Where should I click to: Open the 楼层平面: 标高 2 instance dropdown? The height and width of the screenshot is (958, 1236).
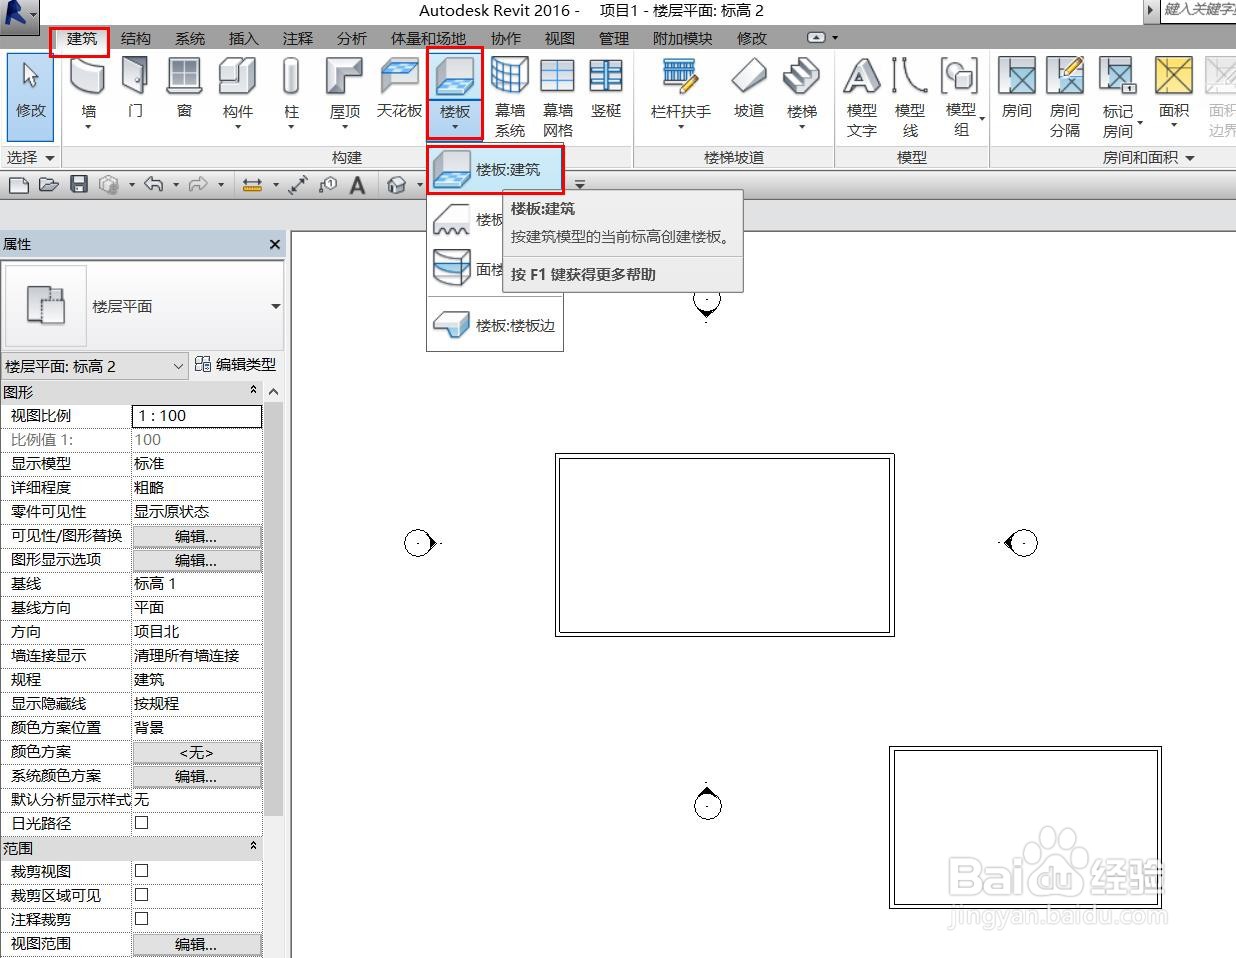click(95, 366)
